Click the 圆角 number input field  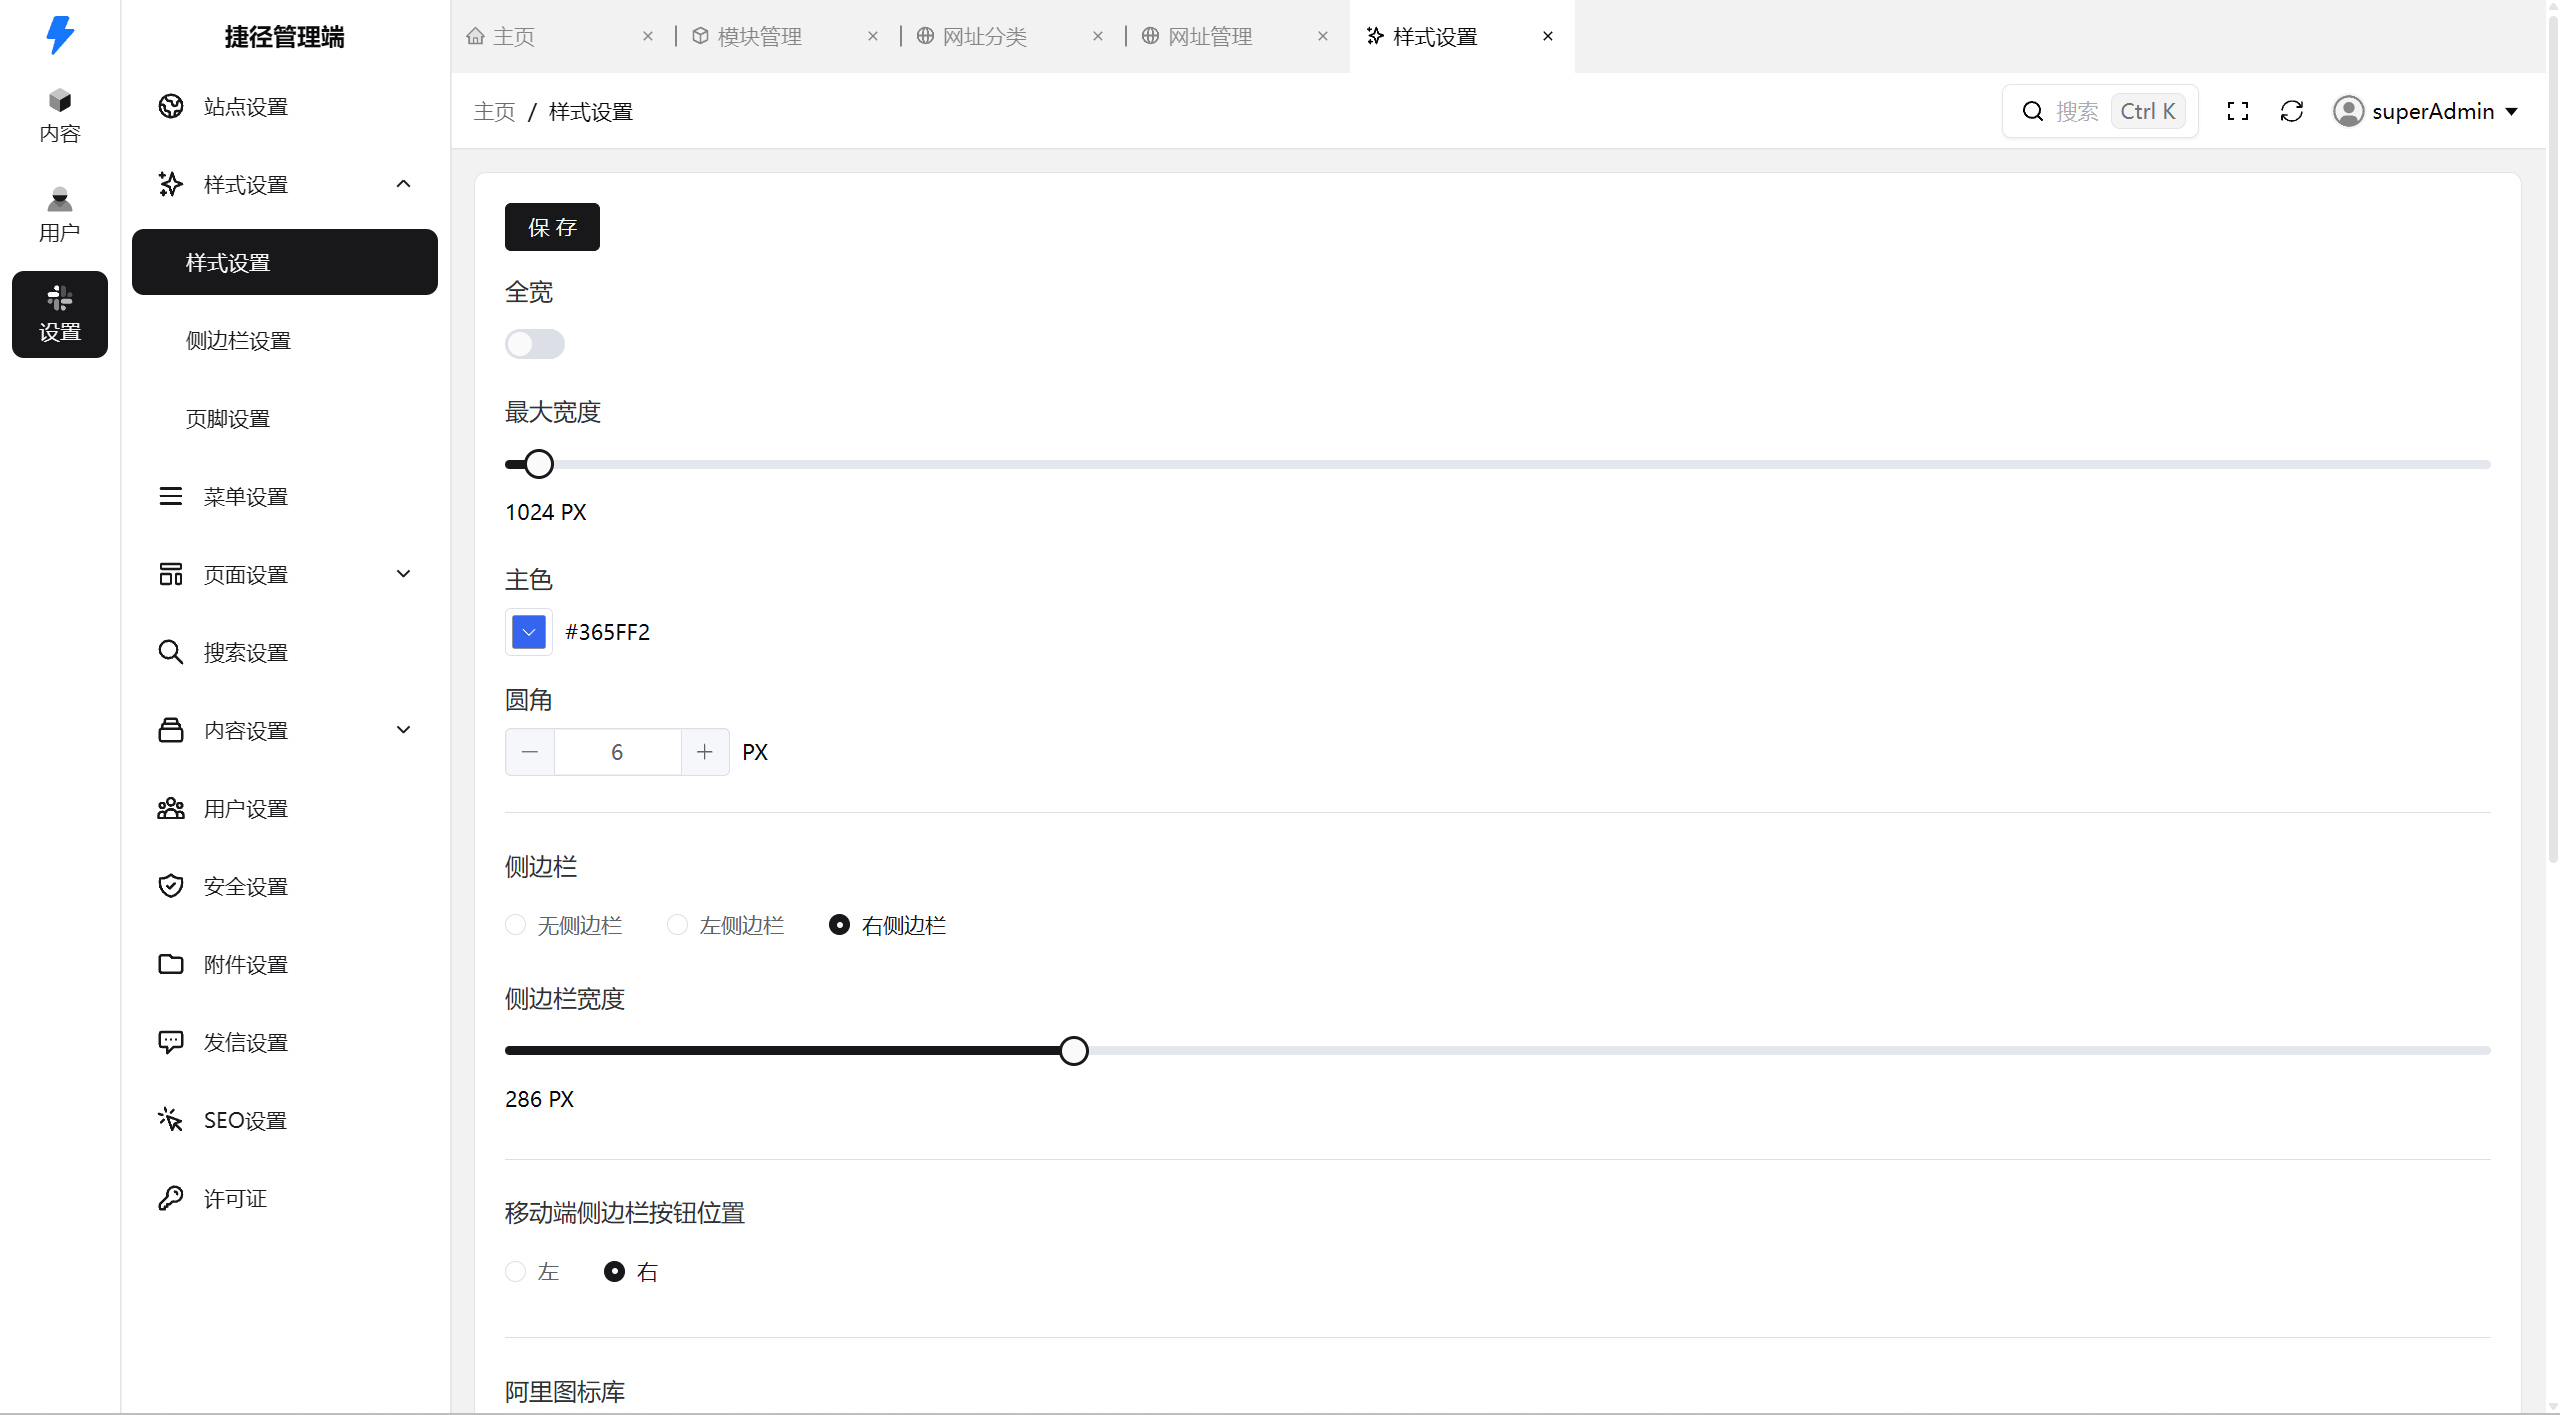coord(617,752)
